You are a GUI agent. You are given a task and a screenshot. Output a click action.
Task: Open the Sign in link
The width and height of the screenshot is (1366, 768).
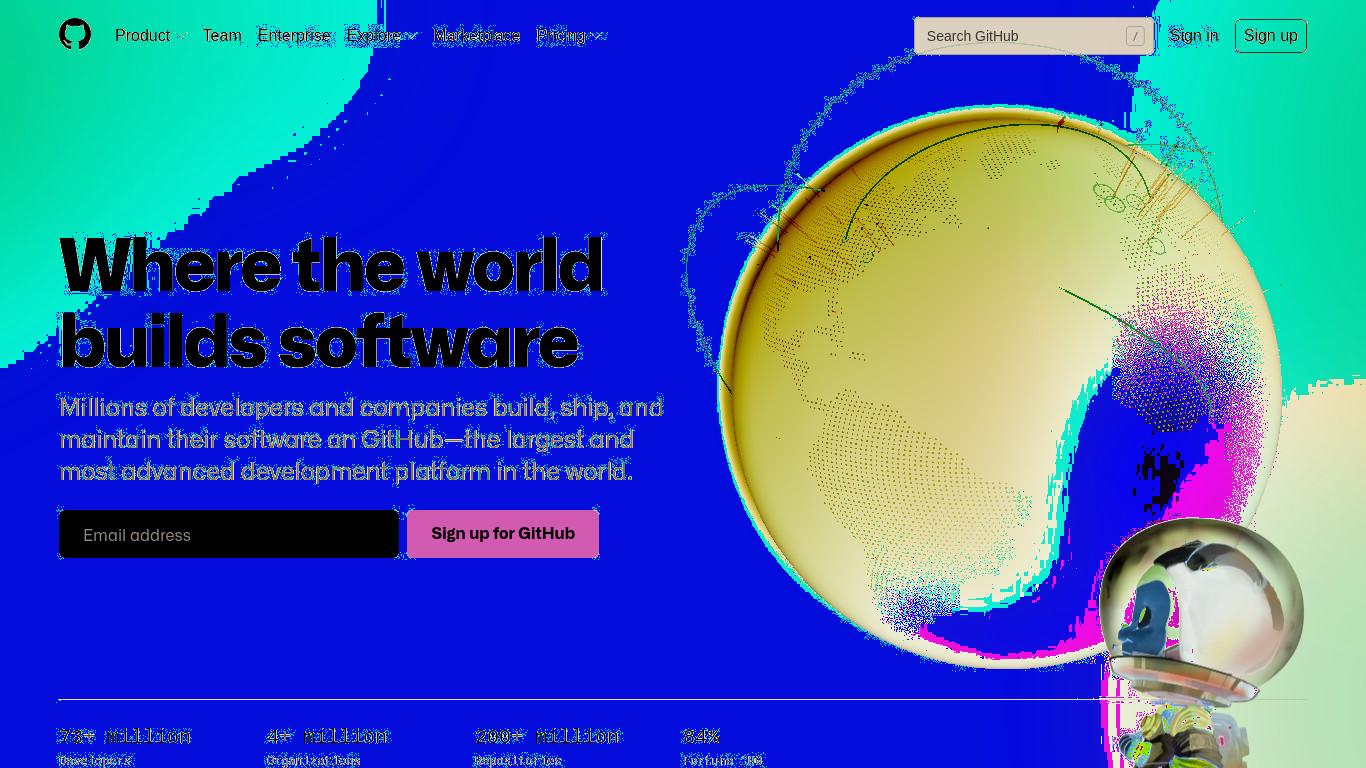coord(1194,36)
